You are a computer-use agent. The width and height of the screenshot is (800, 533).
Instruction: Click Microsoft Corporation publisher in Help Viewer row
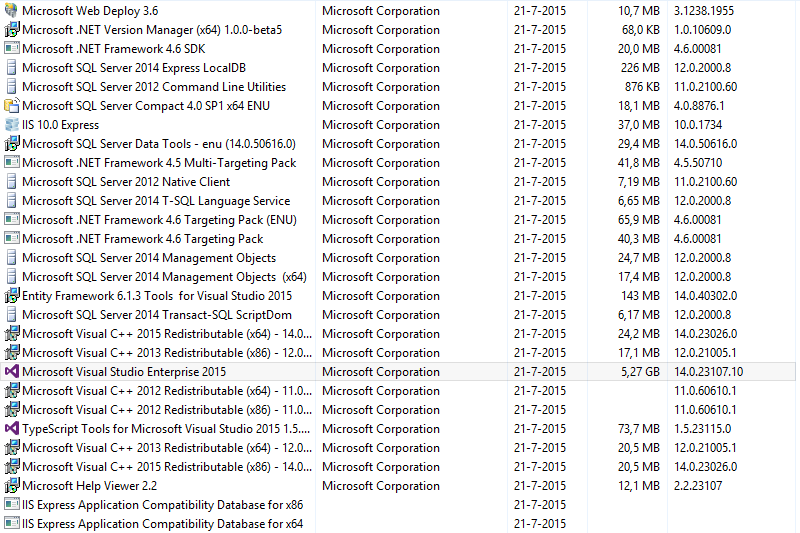381,486
